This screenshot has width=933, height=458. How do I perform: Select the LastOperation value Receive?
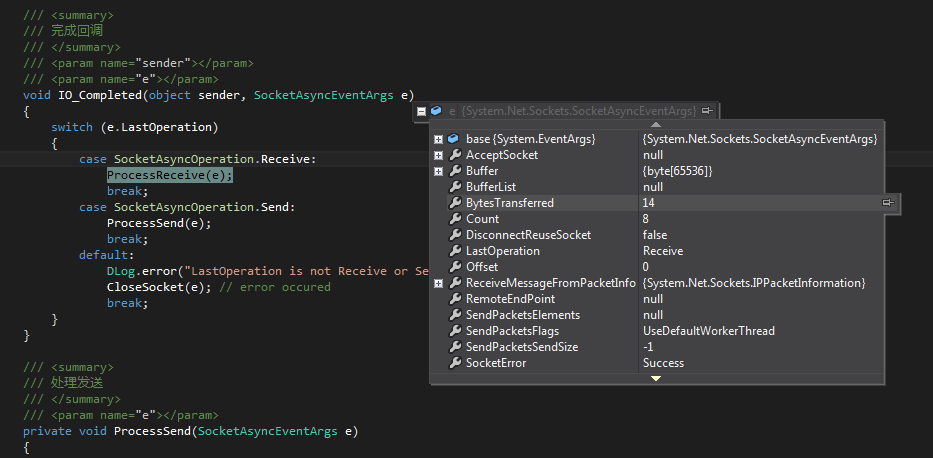(x=663, y=251)
